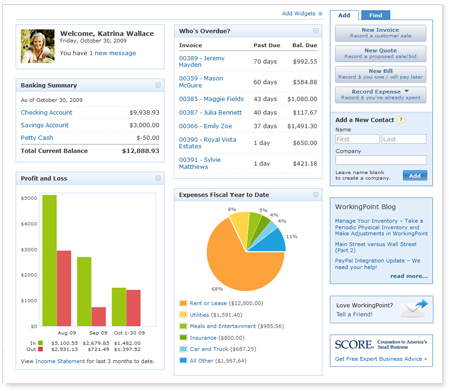Image resolution: width=449 pixels, height=391 pixels.
Task: Open help icon beside Add a New Contact
Action: 401,120
